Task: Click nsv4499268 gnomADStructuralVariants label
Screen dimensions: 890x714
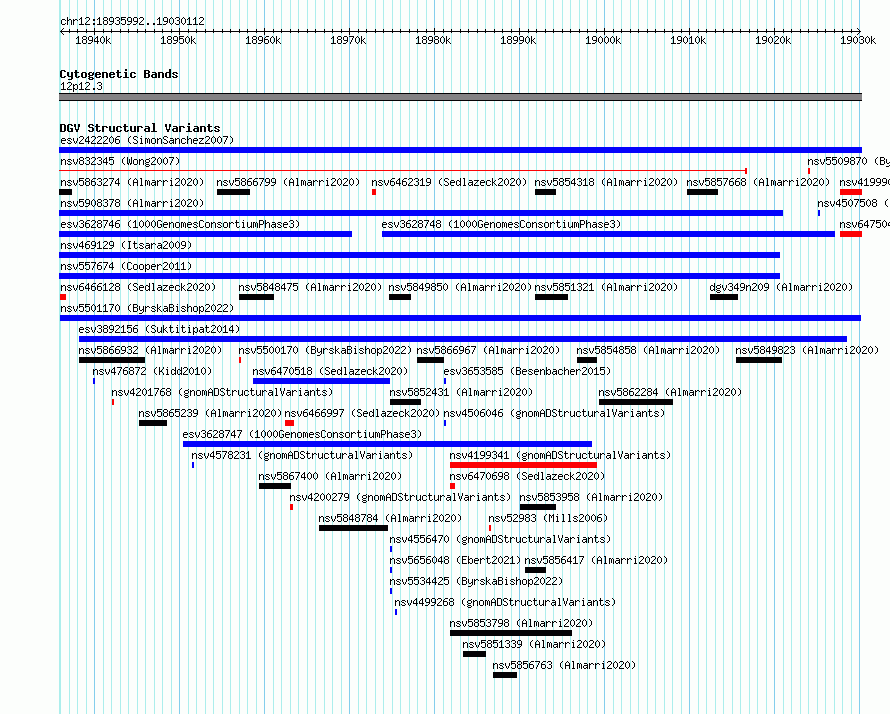Action: pyautogui.click(x=505, y=602)
